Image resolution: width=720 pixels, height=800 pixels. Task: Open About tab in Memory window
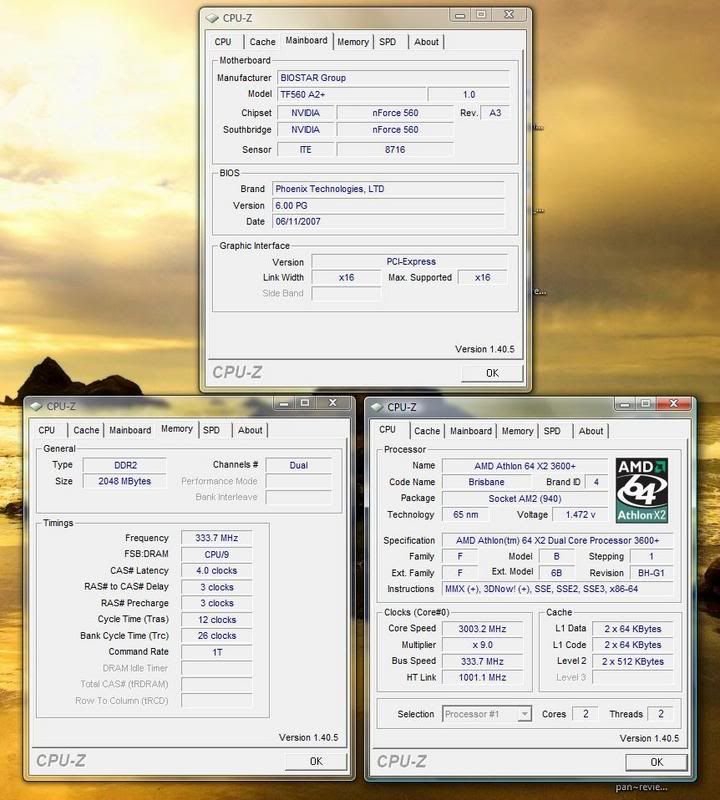[x=250, y=430]
